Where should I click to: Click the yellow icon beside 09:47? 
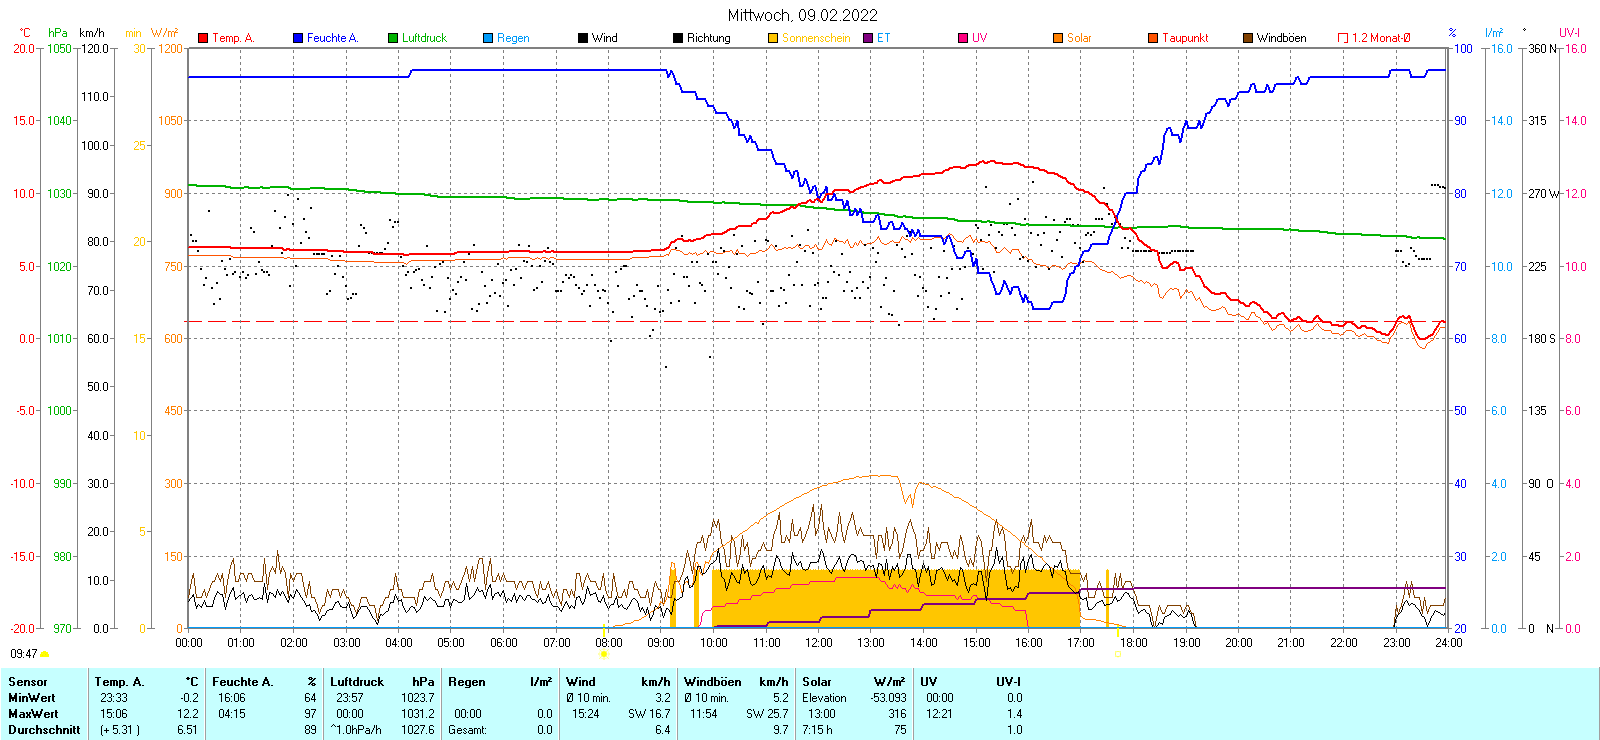[x=44, y=654]
